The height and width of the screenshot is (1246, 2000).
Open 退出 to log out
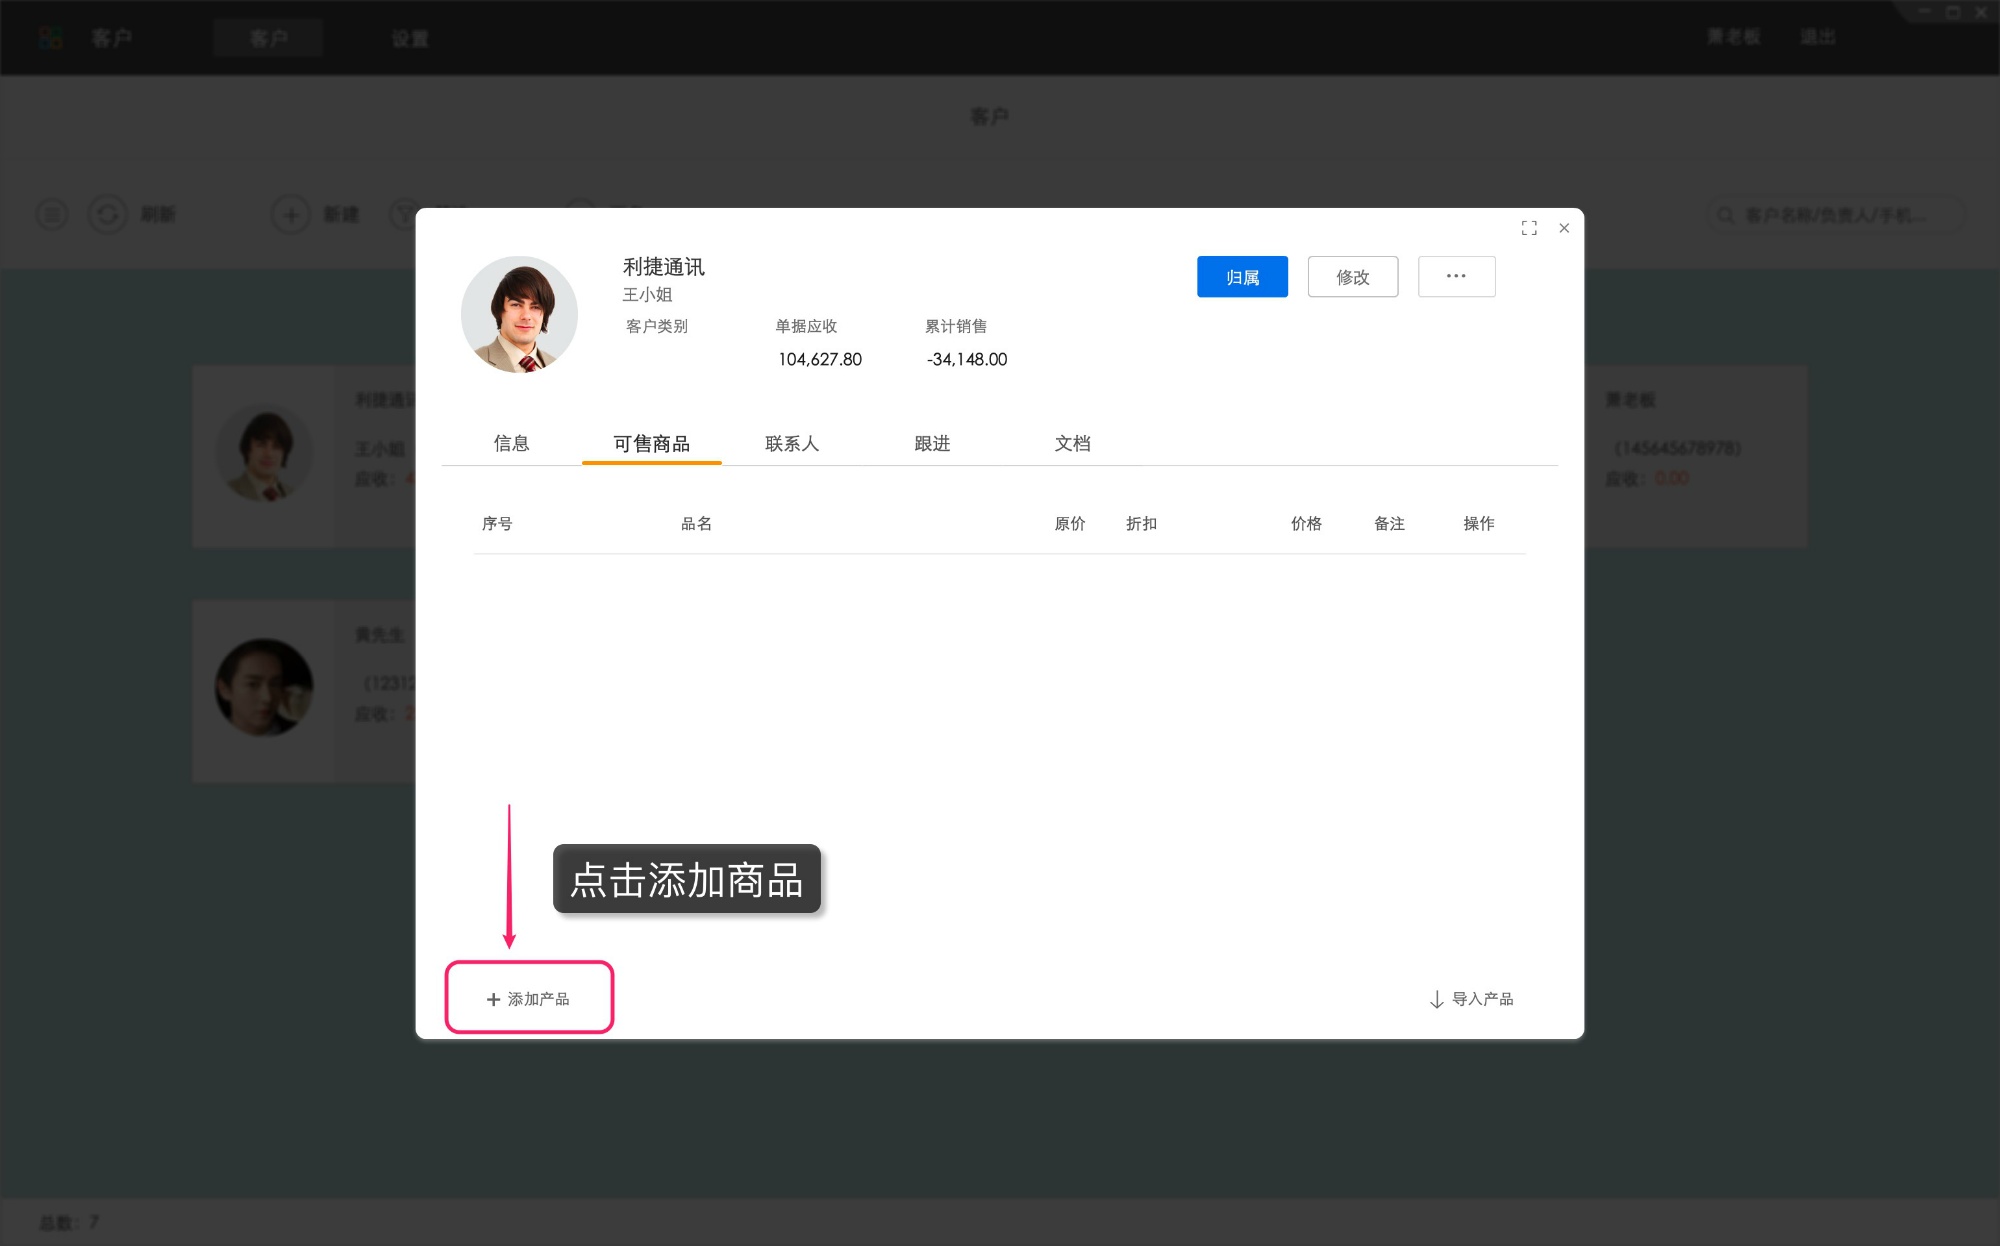[1819, 36]
